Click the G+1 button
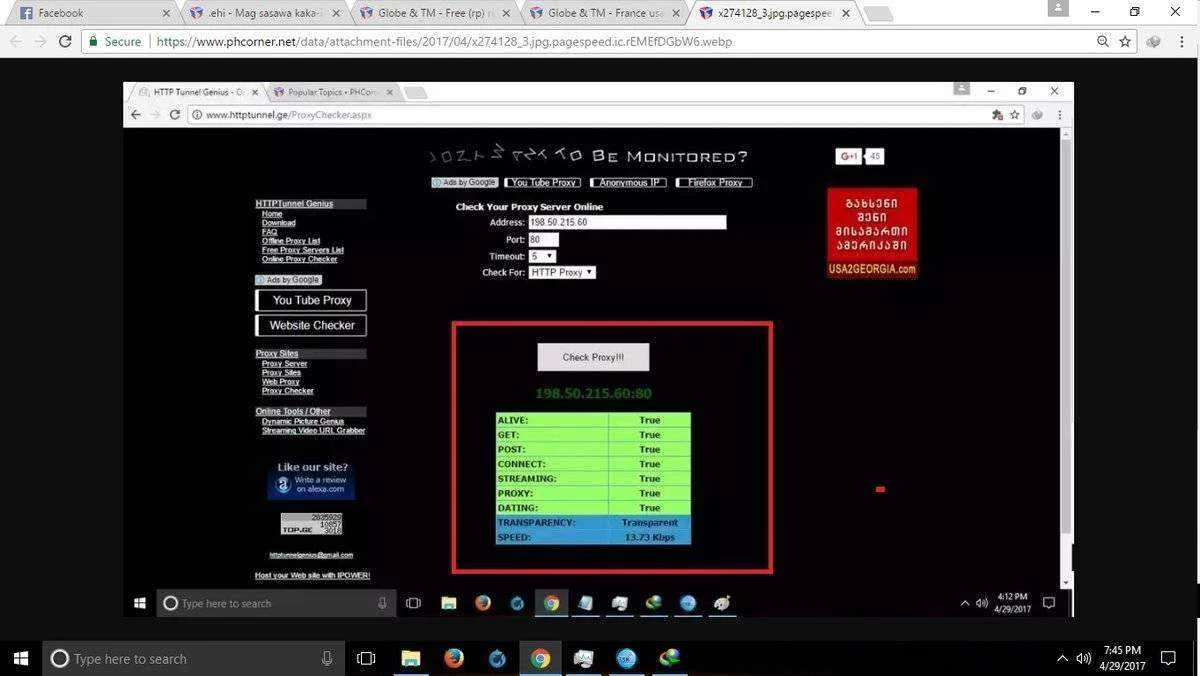The width and height of the screenshot is (1200, 676). tap(849, 156)
